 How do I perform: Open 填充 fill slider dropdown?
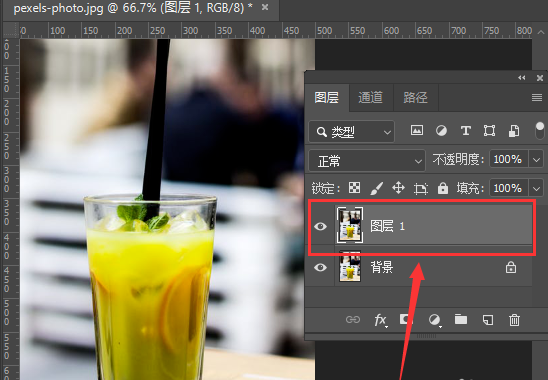pyautogui.click(x=536, y=189)
